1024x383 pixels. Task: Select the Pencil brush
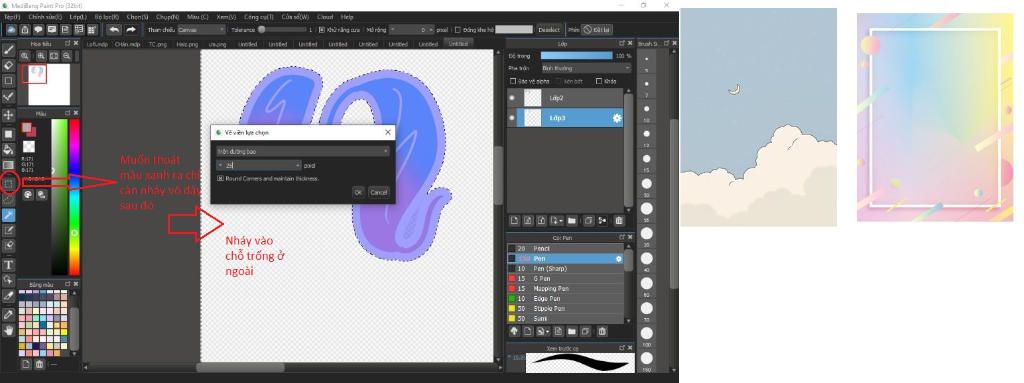[x=566, y=248]
